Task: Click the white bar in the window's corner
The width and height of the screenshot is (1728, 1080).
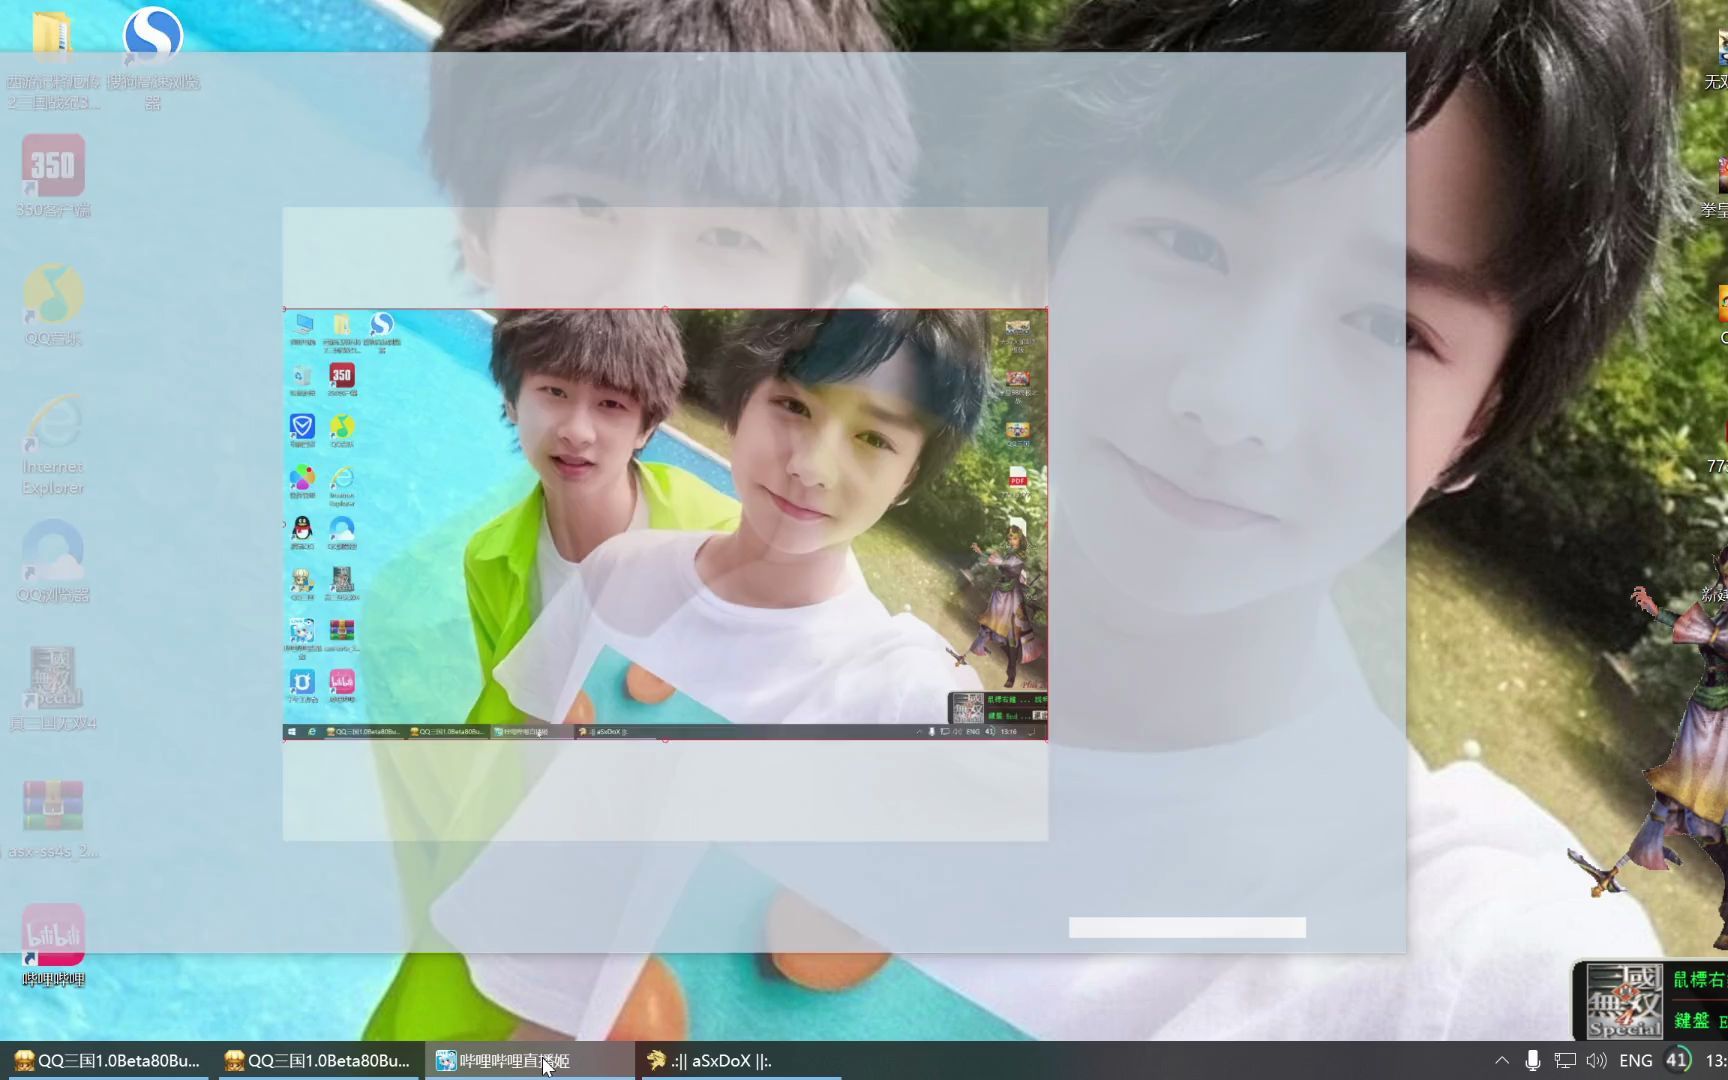Action: click(1187, 927)
